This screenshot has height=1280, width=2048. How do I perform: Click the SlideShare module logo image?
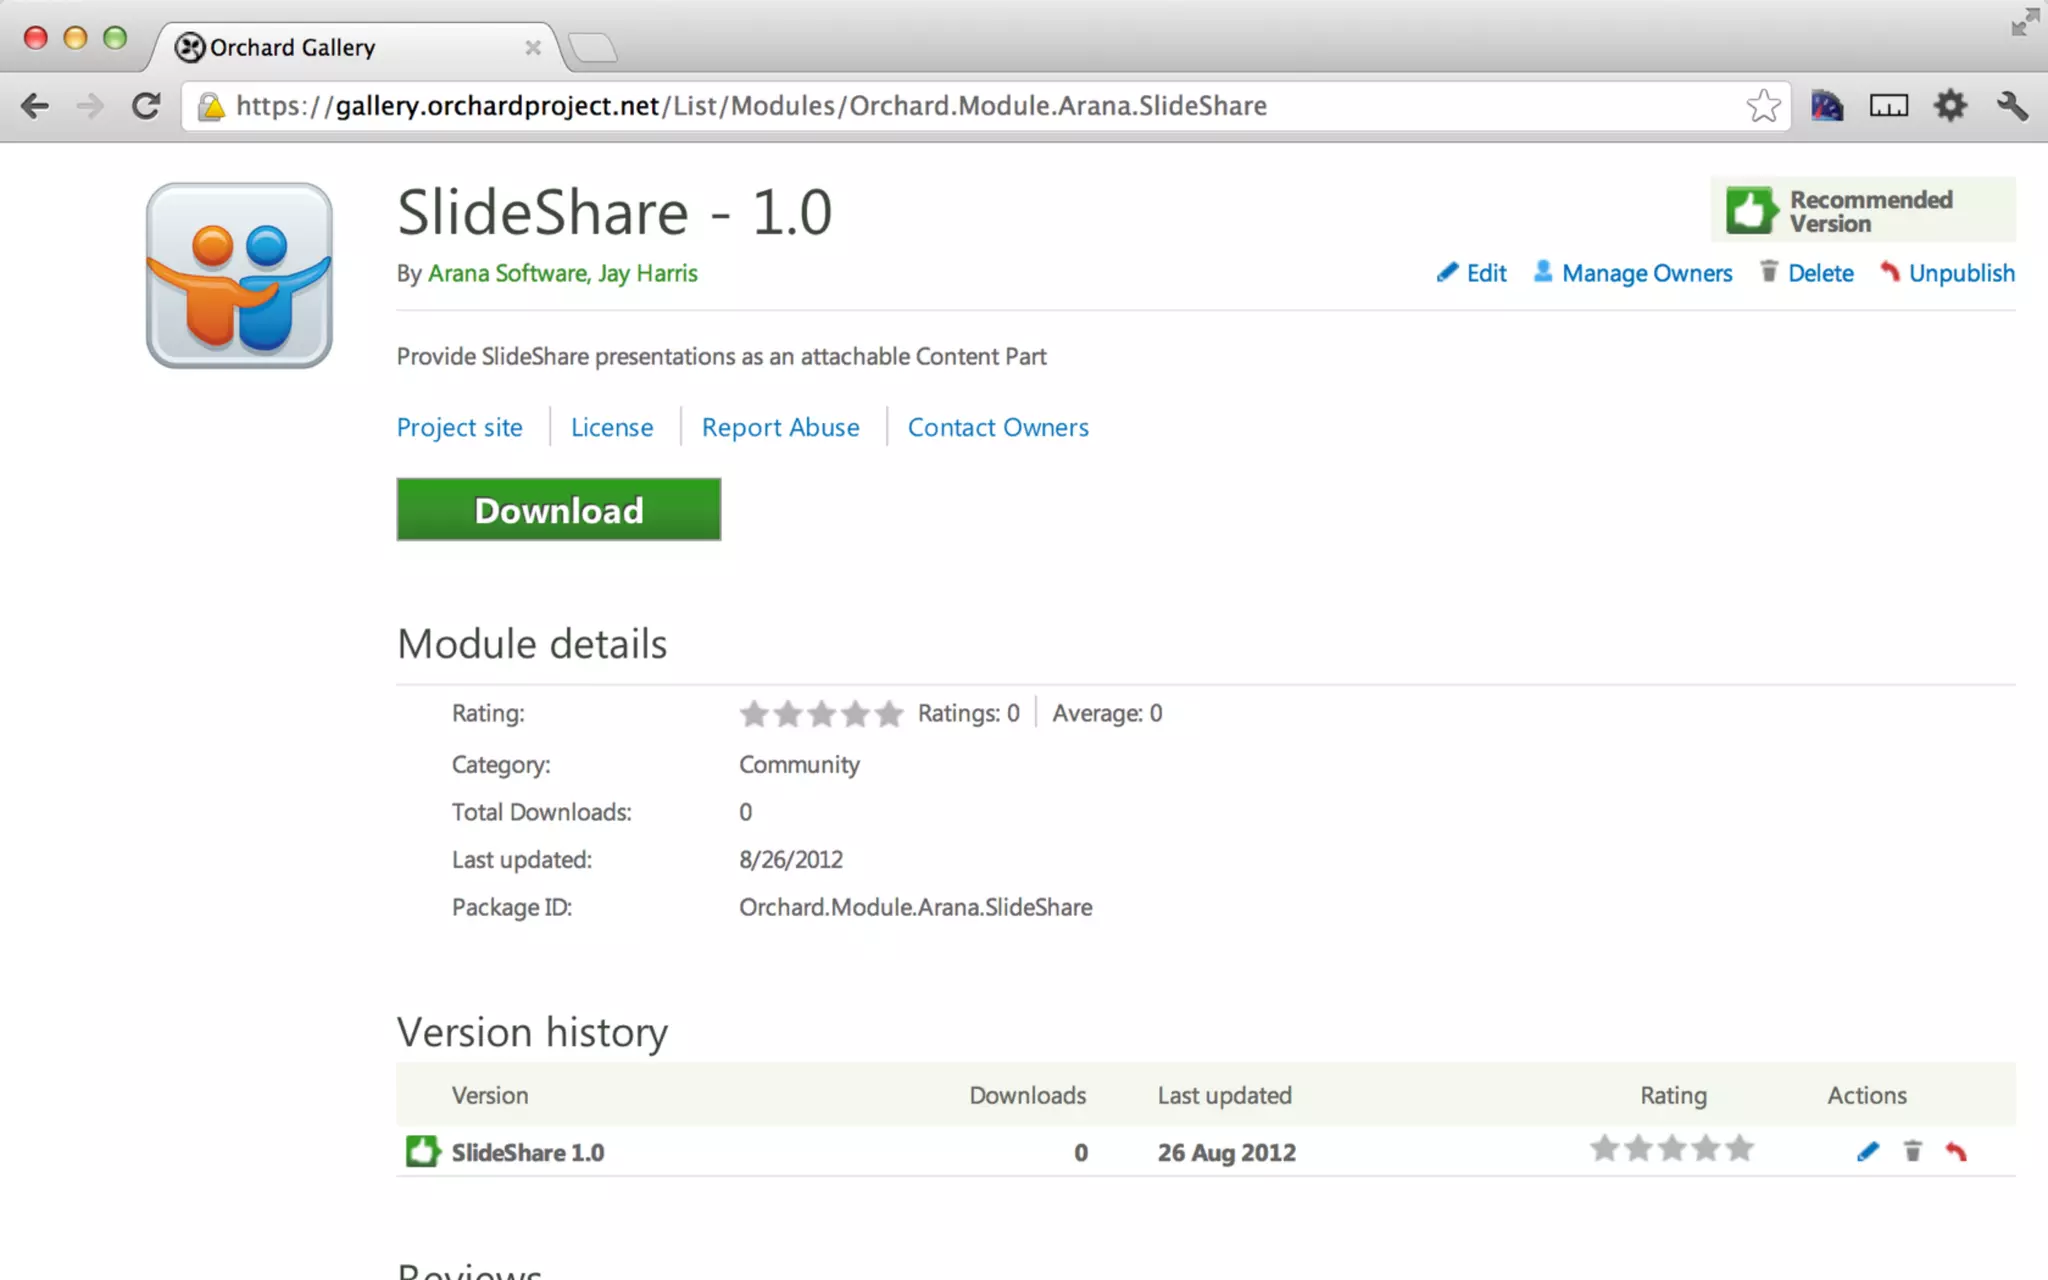(x=239, y=275)
